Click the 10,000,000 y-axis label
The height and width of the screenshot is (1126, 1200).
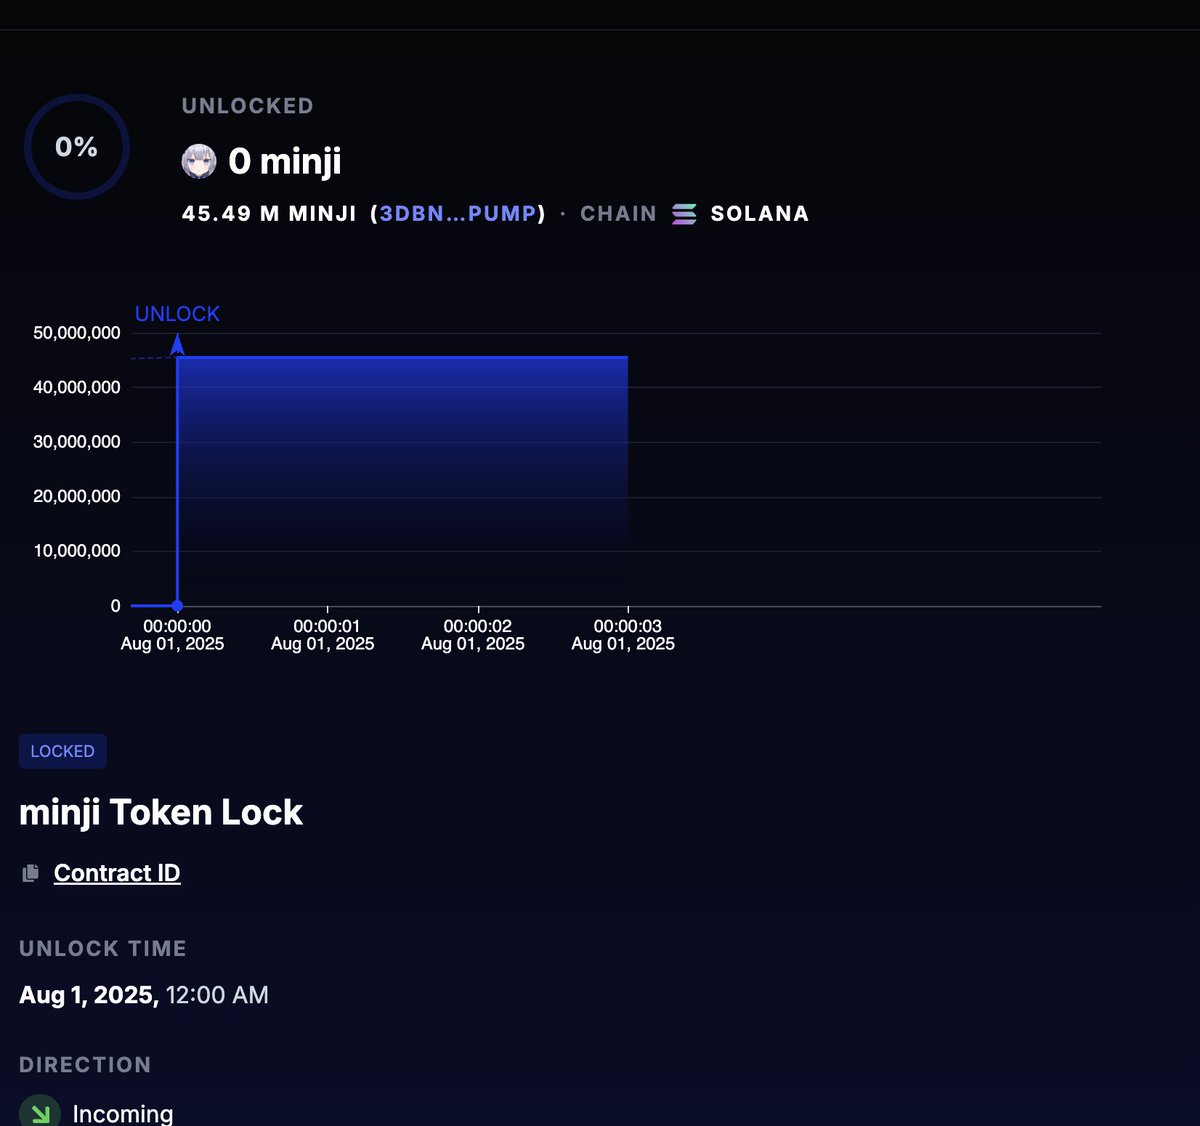77,551
